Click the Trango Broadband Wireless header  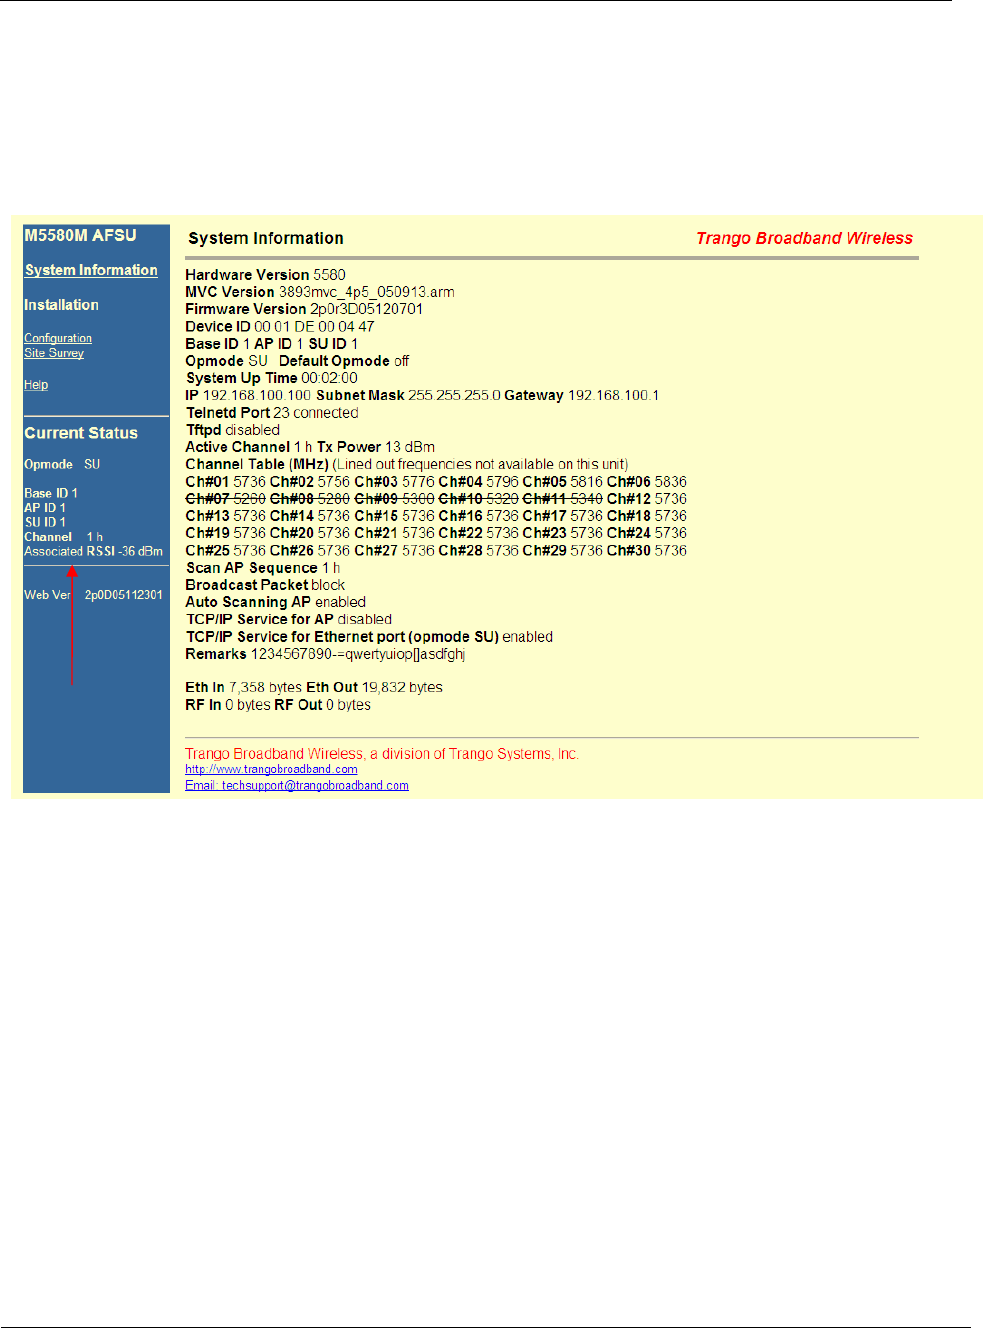pyautogui.click(x=804, y=238)
